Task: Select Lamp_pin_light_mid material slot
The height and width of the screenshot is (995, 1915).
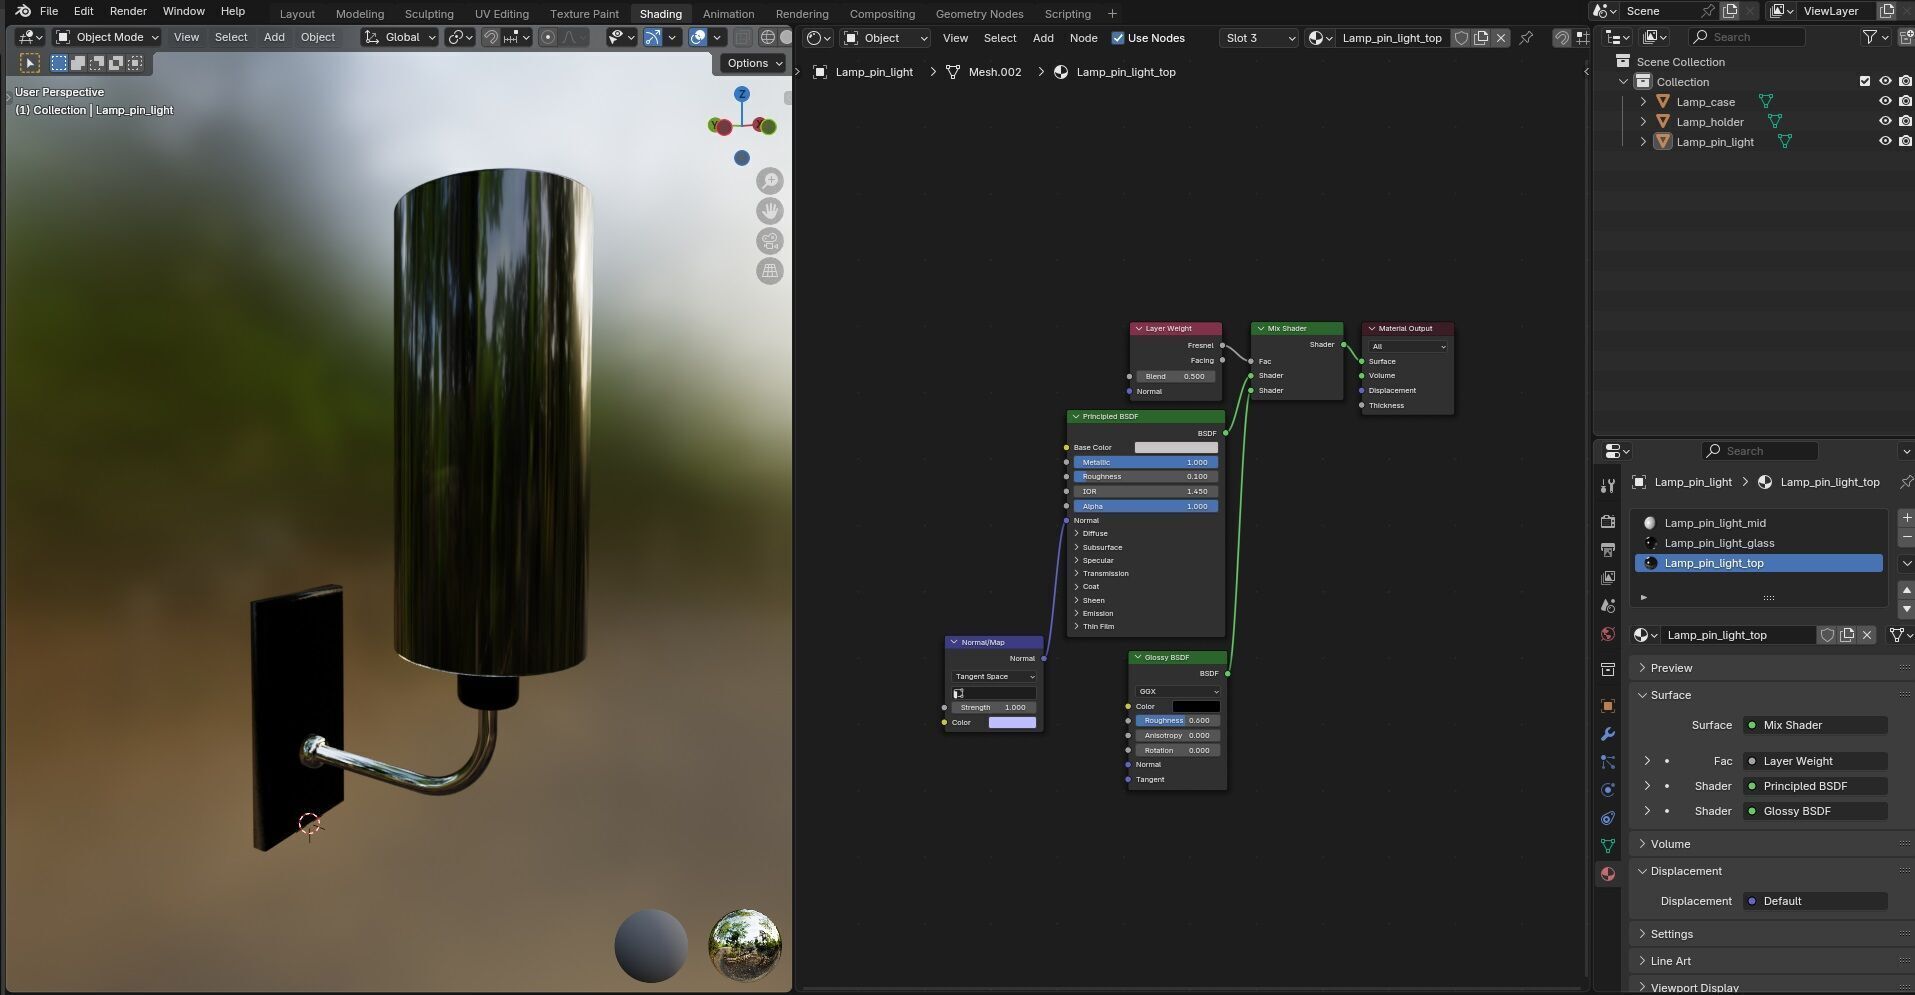Action: tap(1759, 523)
